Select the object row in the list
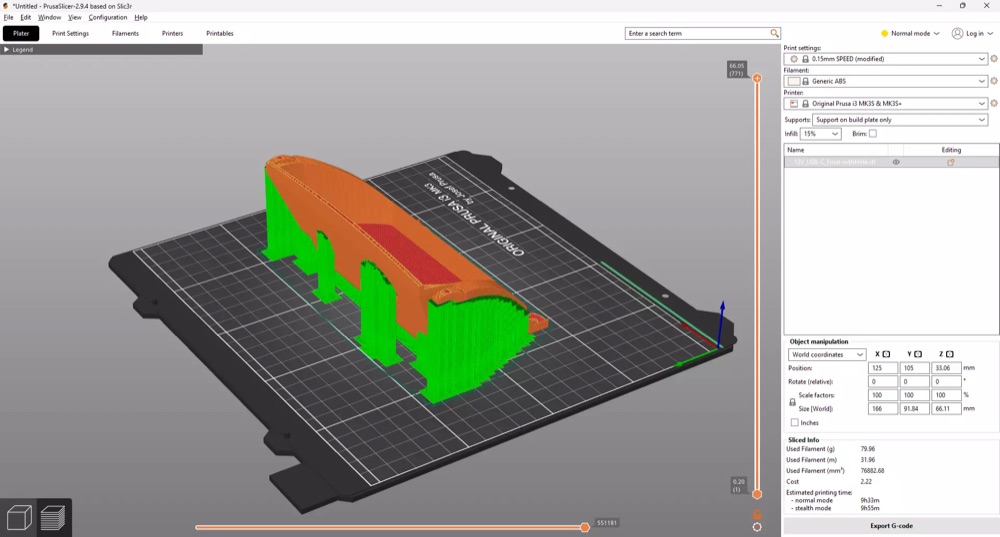The width and height of the screenshot is (1000, 537). (x=891, y=163)
